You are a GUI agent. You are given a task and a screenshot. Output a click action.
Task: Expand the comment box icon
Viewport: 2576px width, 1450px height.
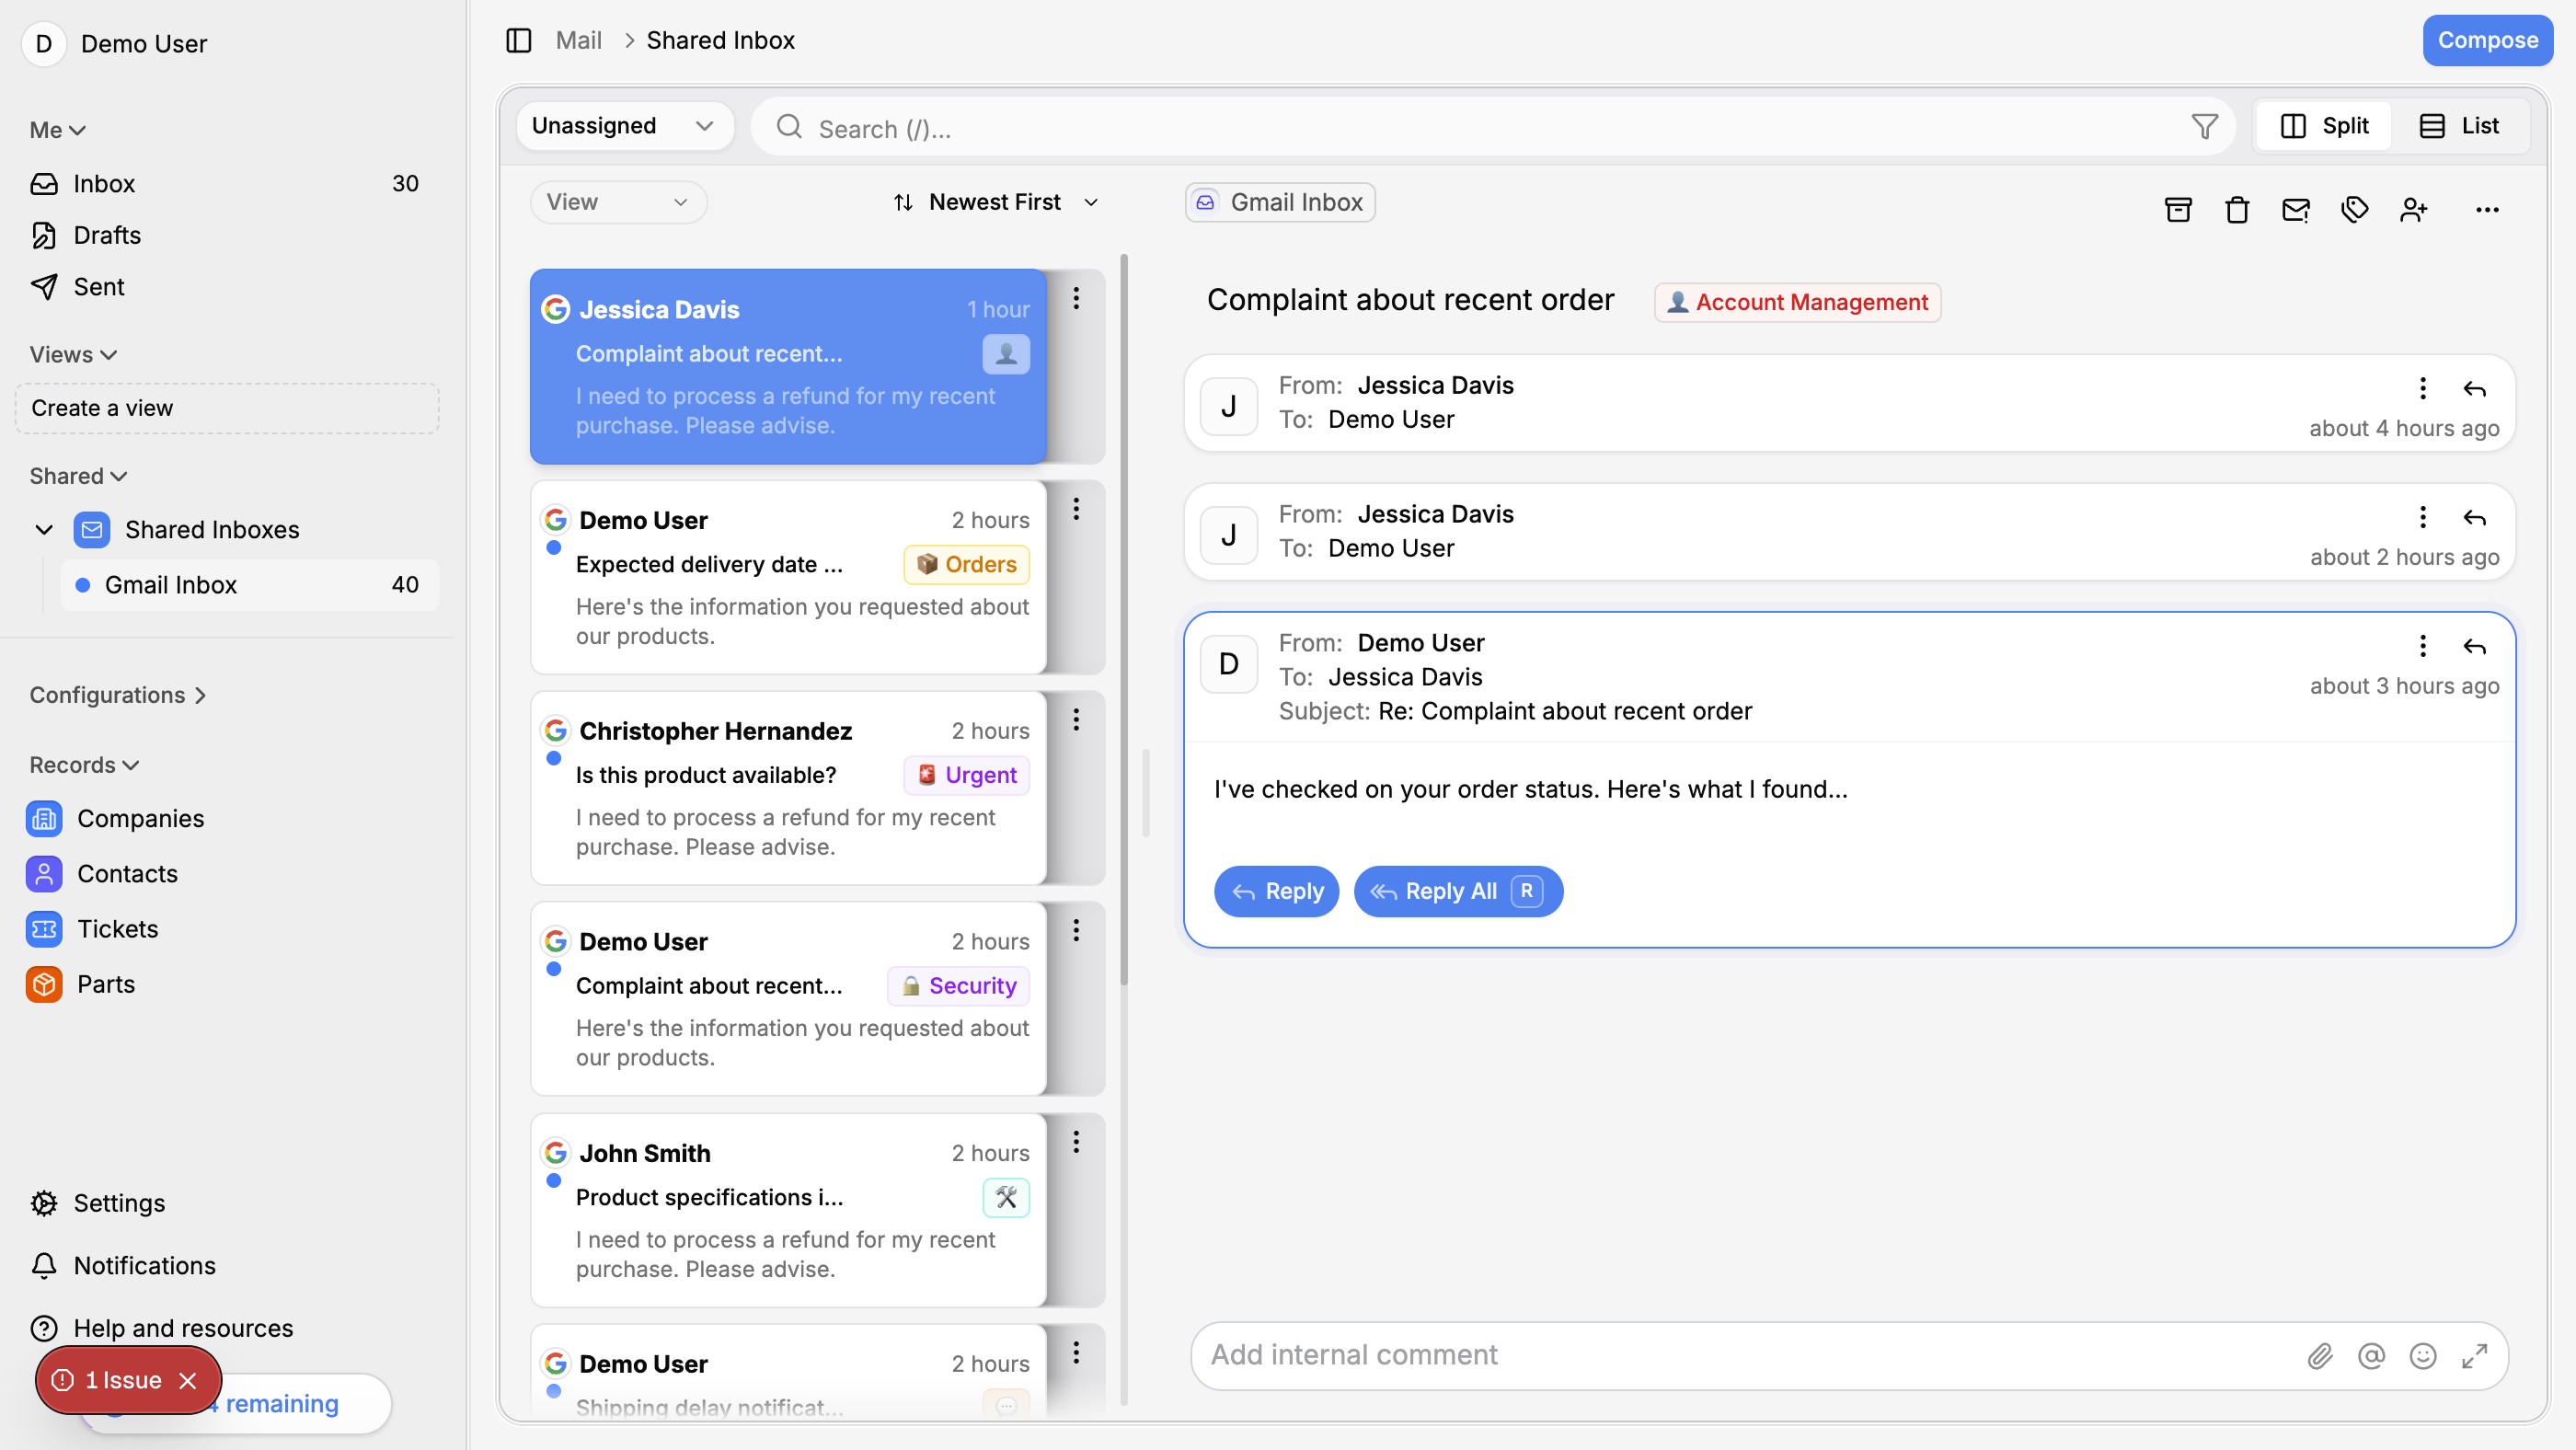[2474, 1356]
